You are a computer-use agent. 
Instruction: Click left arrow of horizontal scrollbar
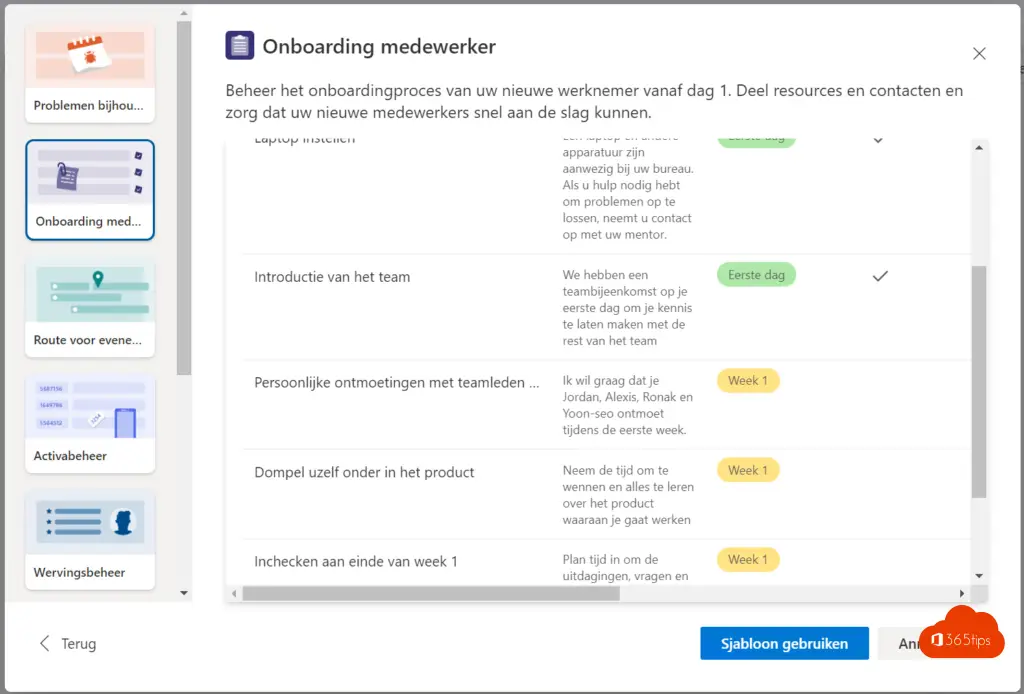tap(234, 593)
